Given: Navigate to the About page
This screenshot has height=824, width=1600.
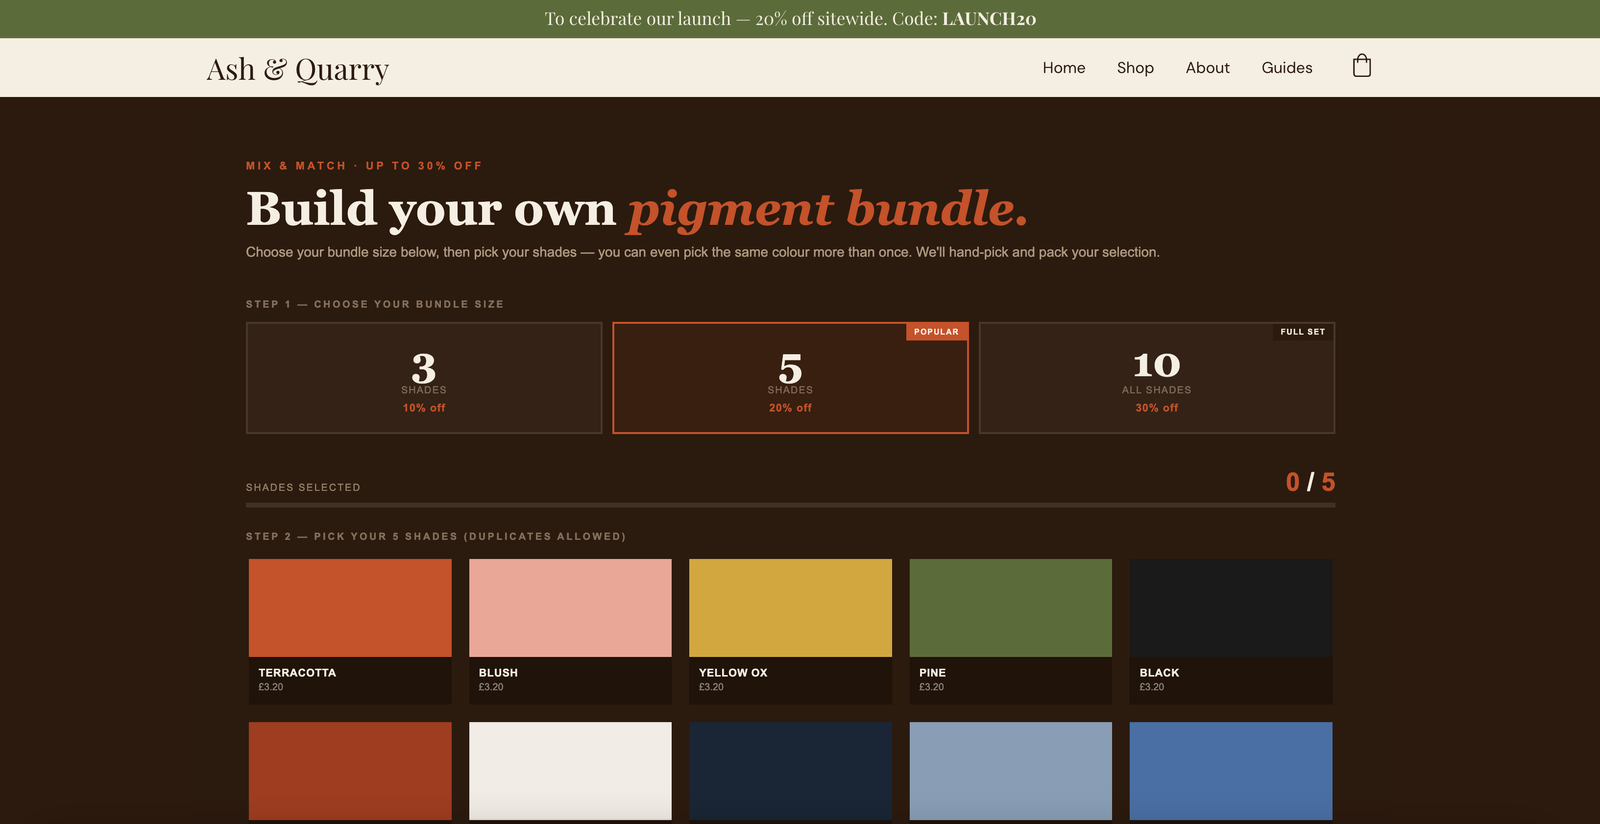Looking at the screenshot, I should [x=1207, y=68].
